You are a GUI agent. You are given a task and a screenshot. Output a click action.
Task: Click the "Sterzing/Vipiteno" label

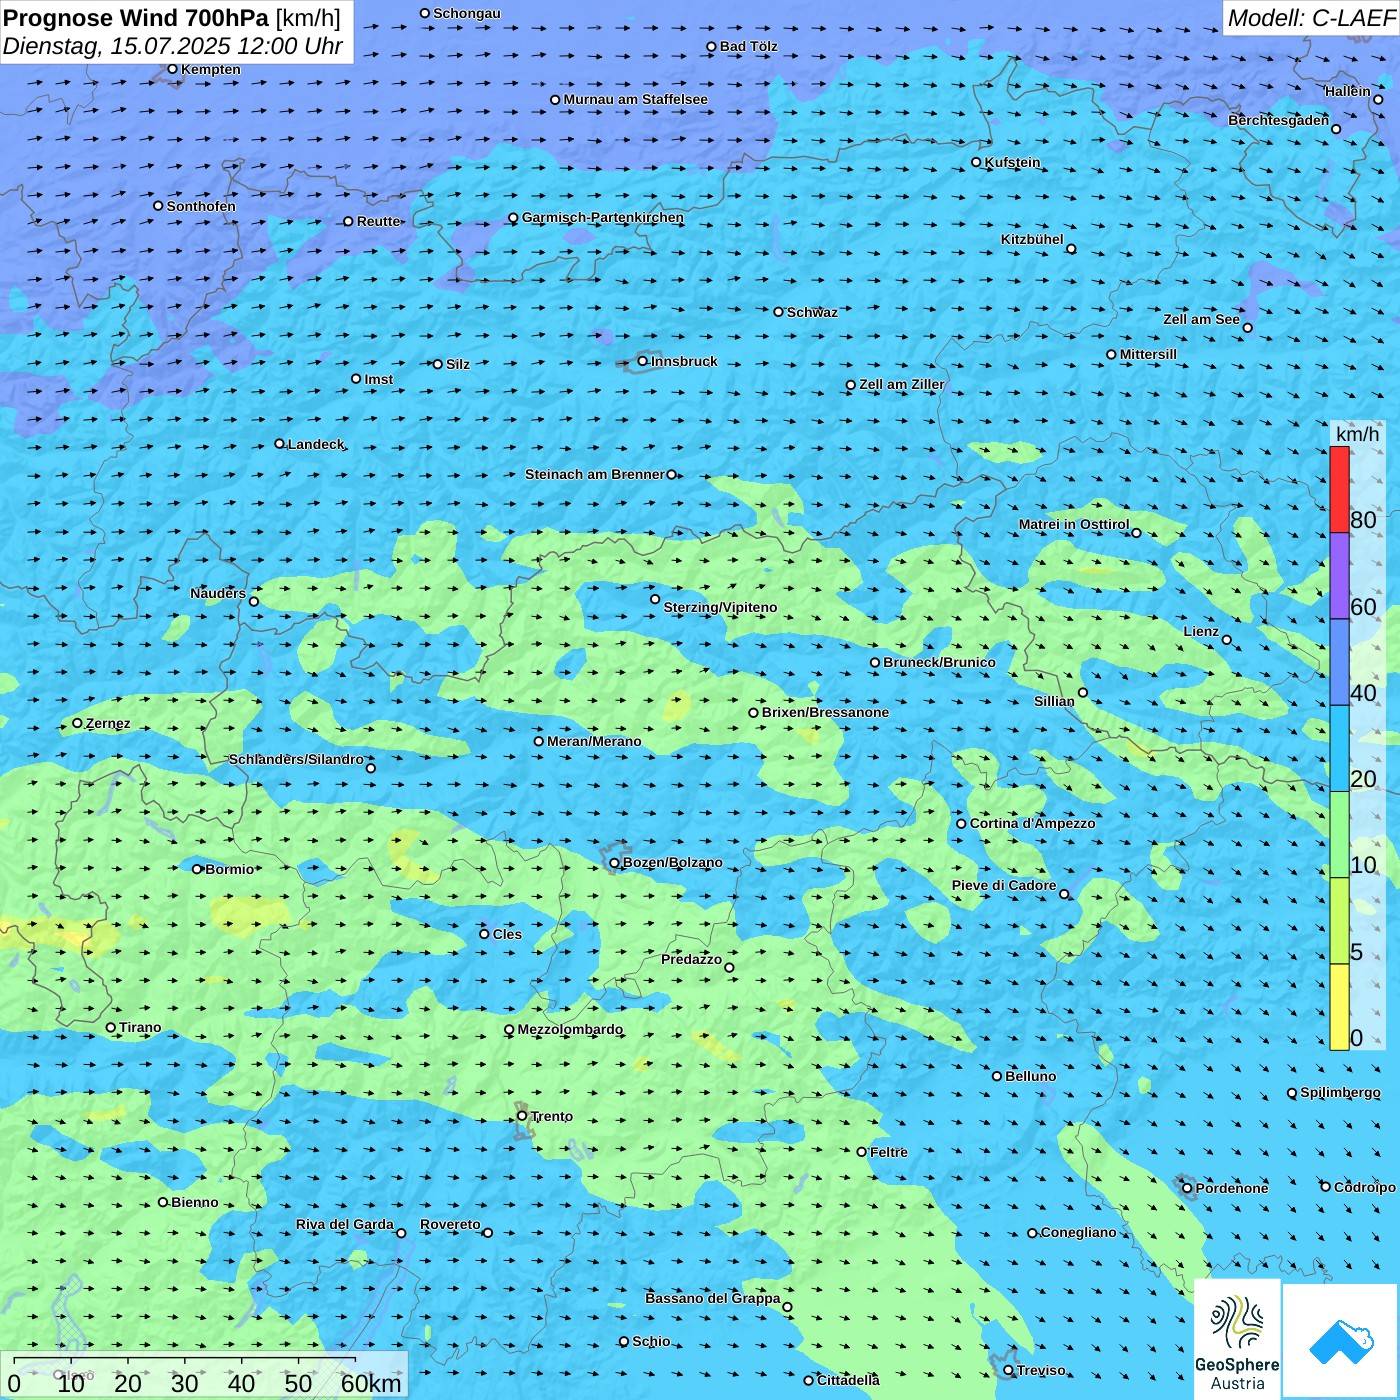coord(721,607)
